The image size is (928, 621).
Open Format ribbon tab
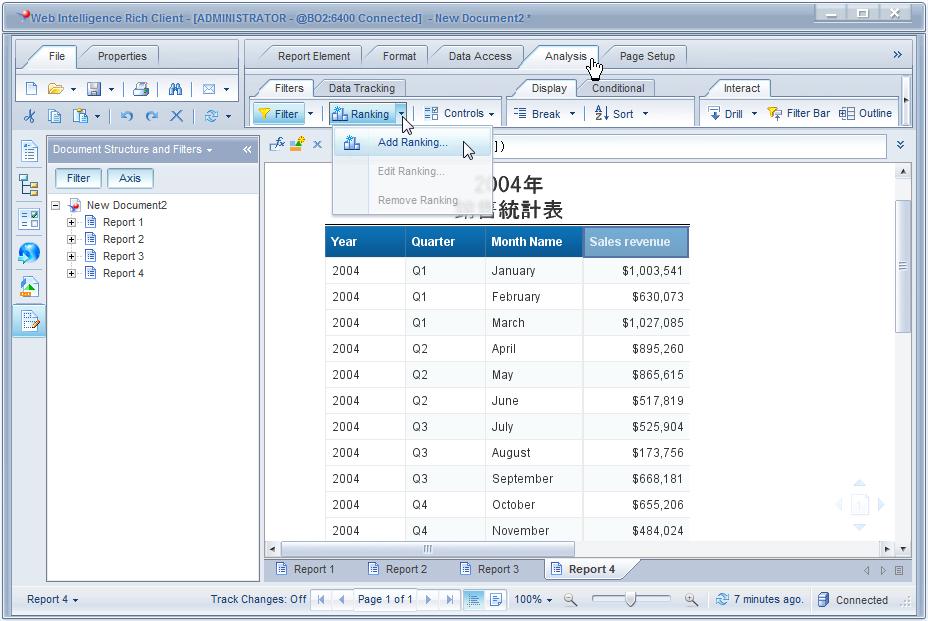pyautogui.click(x=399, y=56)
